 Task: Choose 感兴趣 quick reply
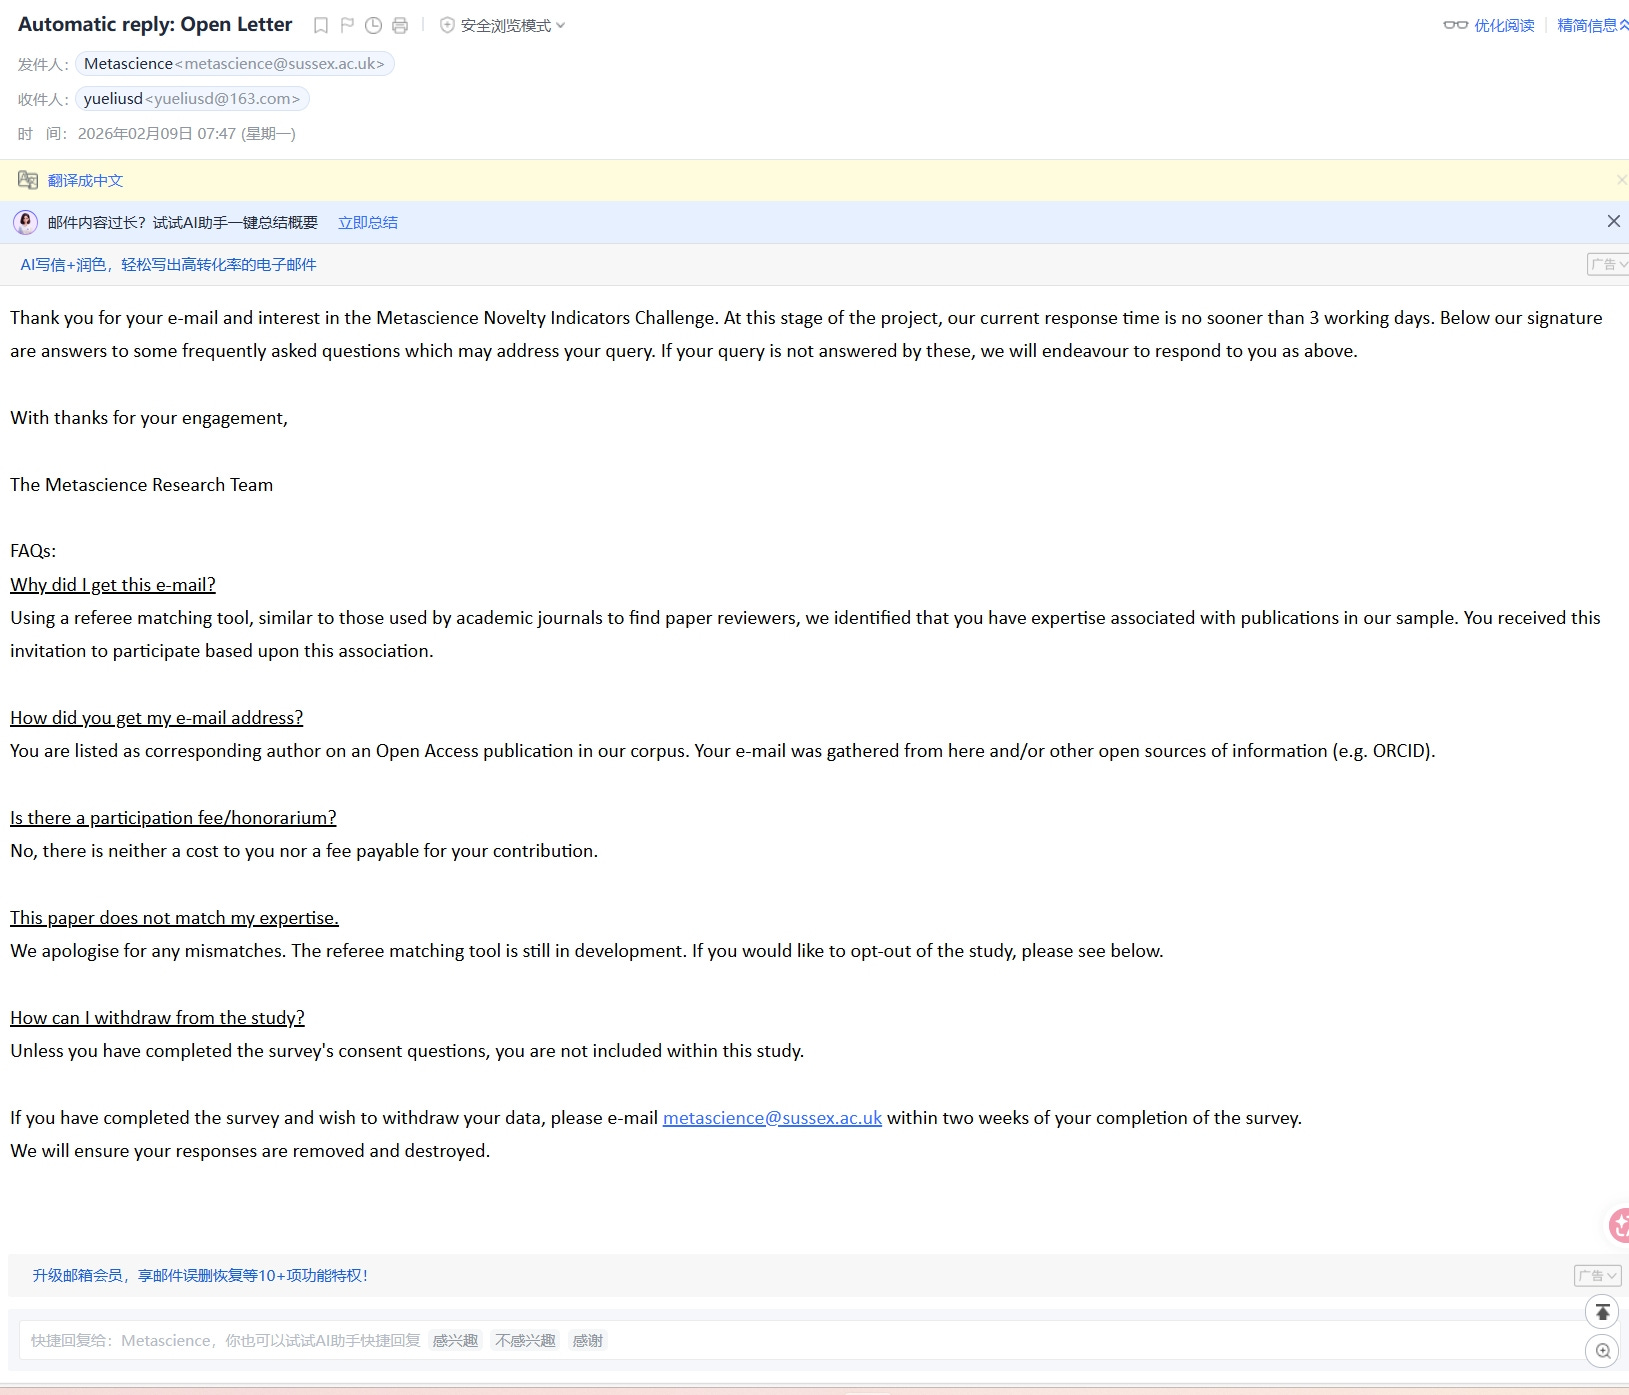(455, 1341)
